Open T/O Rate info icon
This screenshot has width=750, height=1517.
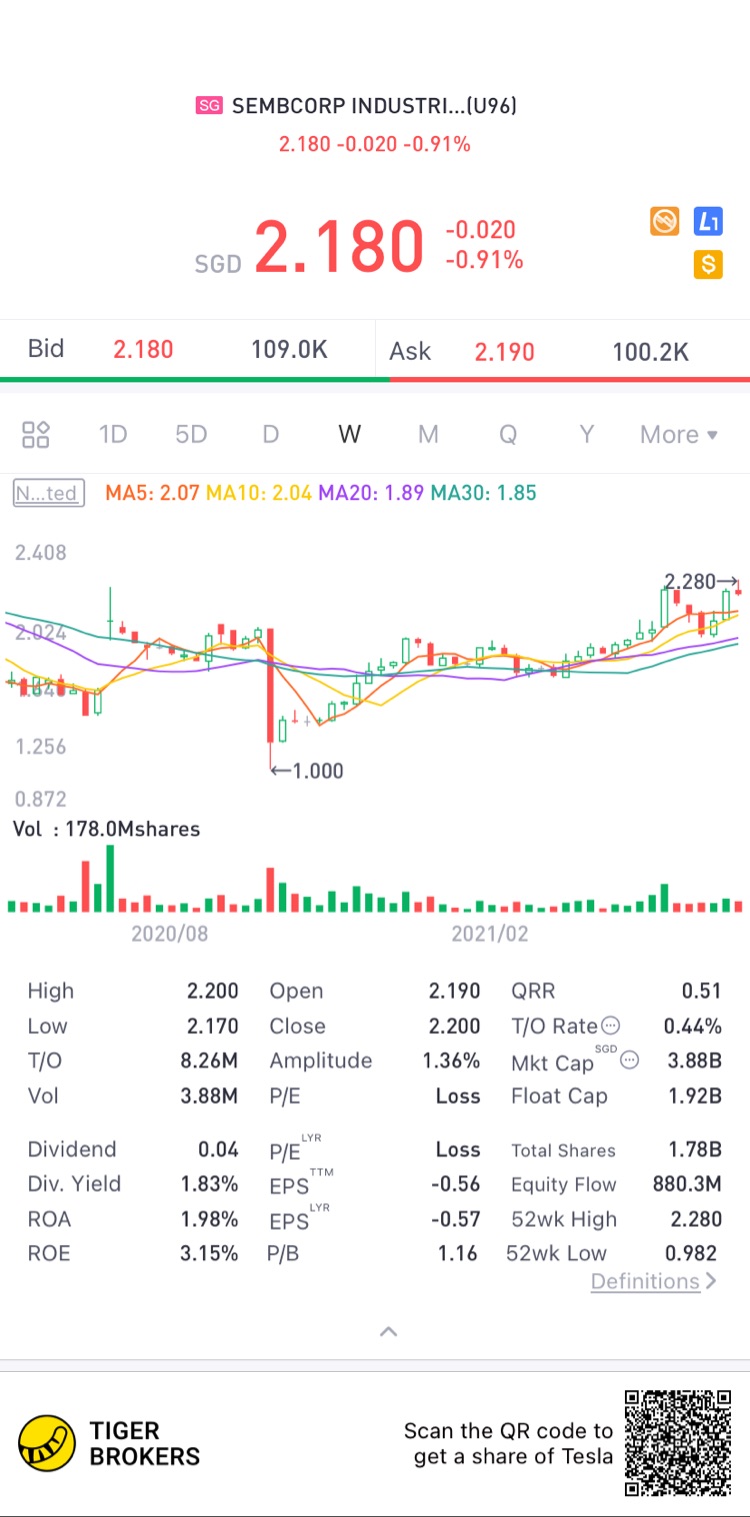coord(611,1026)
